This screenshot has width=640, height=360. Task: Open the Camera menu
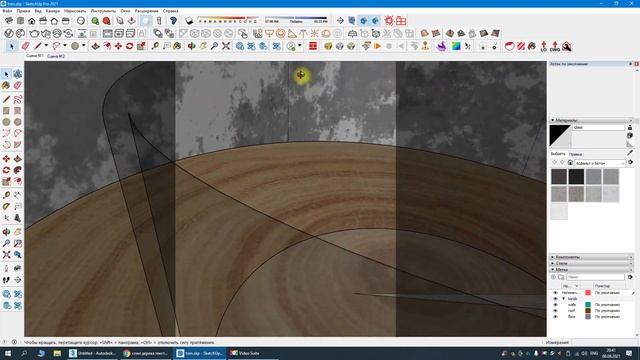(x=53, y=11)
